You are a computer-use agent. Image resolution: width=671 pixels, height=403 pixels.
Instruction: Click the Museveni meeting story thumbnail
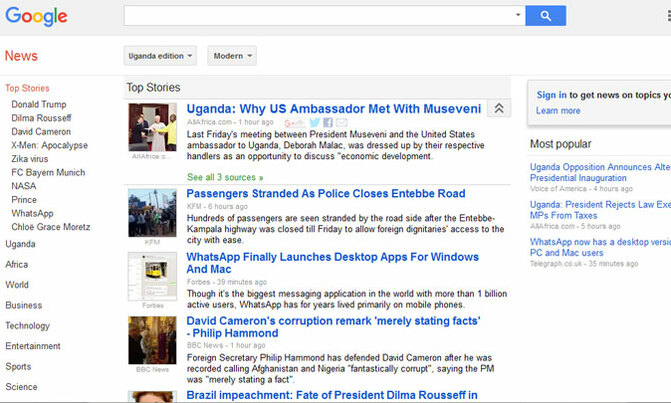pos(152,127)
